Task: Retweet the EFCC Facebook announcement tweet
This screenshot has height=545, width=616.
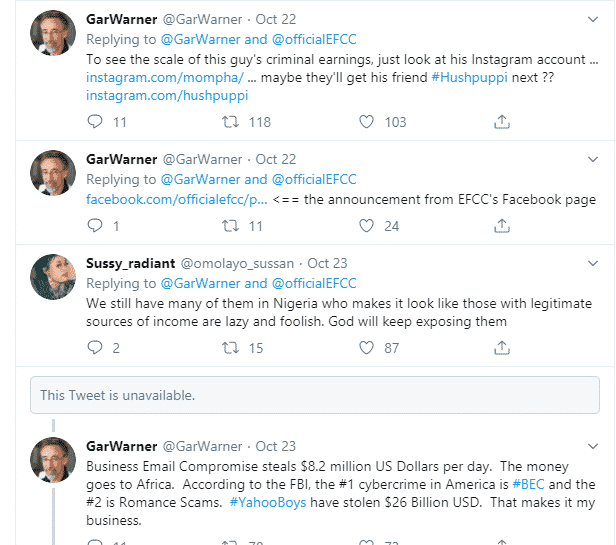Action: tap(229, 226)
